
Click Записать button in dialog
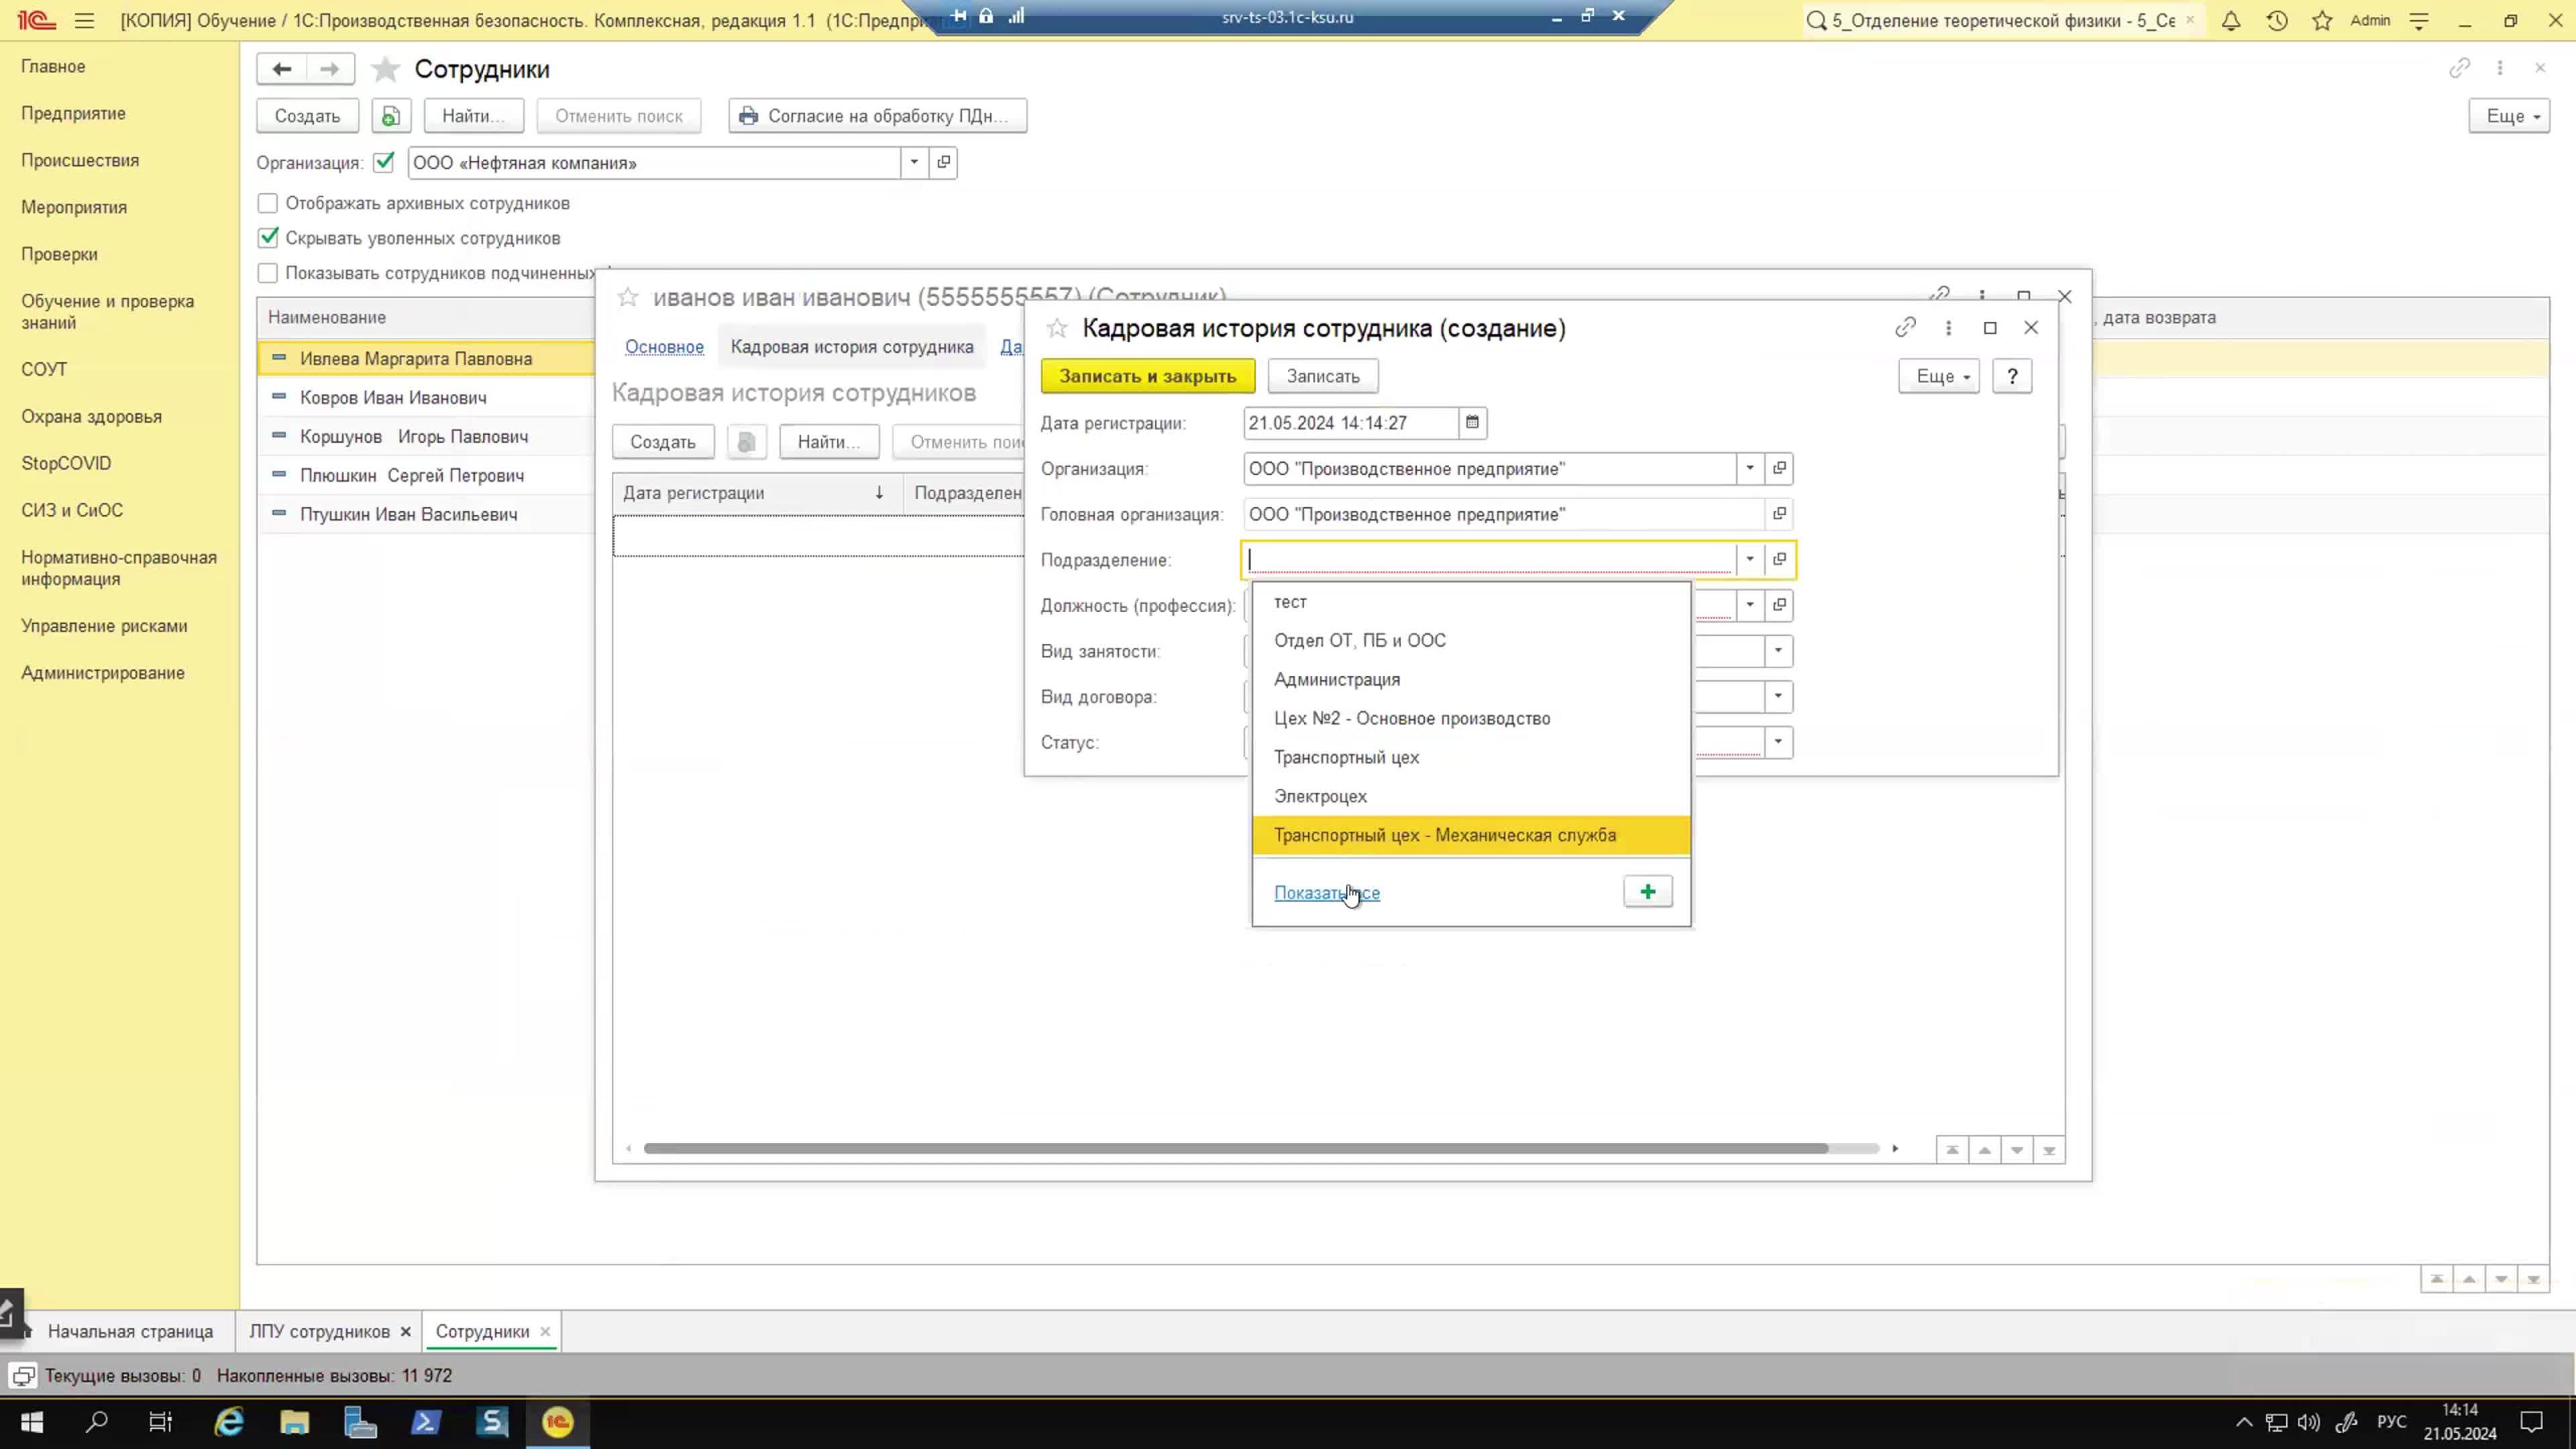[x=1323, y=377]
